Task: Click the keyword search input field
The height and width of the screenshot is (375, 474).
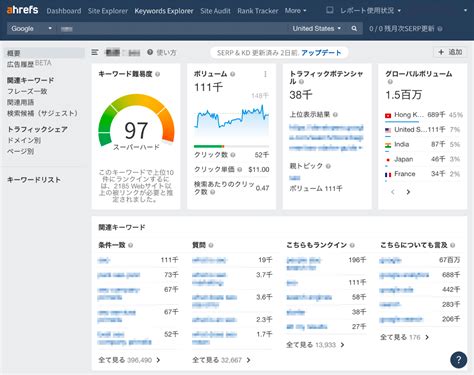Action: (173, 29)
